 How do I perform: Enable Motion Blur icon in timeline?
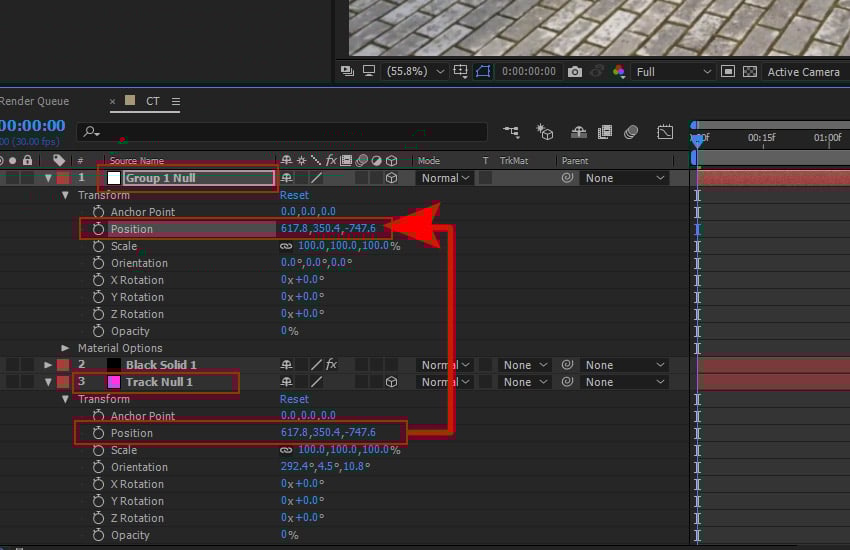(631, 132)
